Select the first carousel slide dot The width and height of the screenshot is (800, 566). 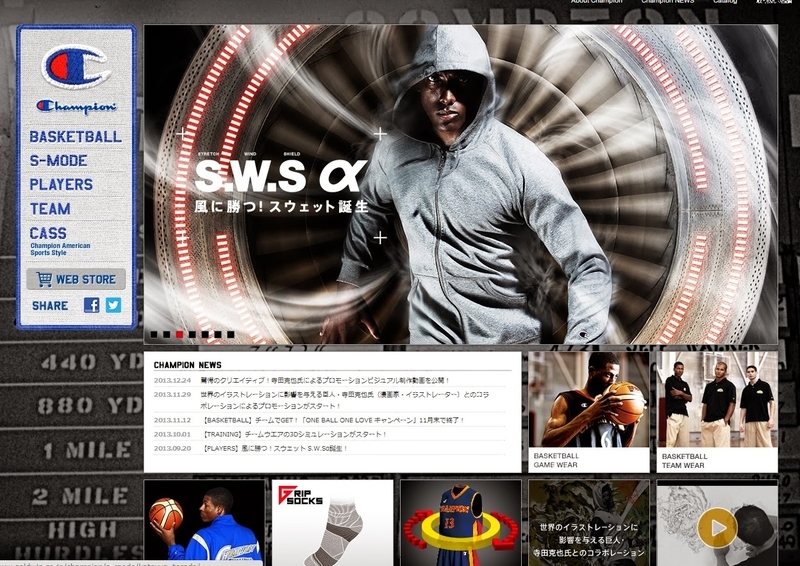[154, 335]
